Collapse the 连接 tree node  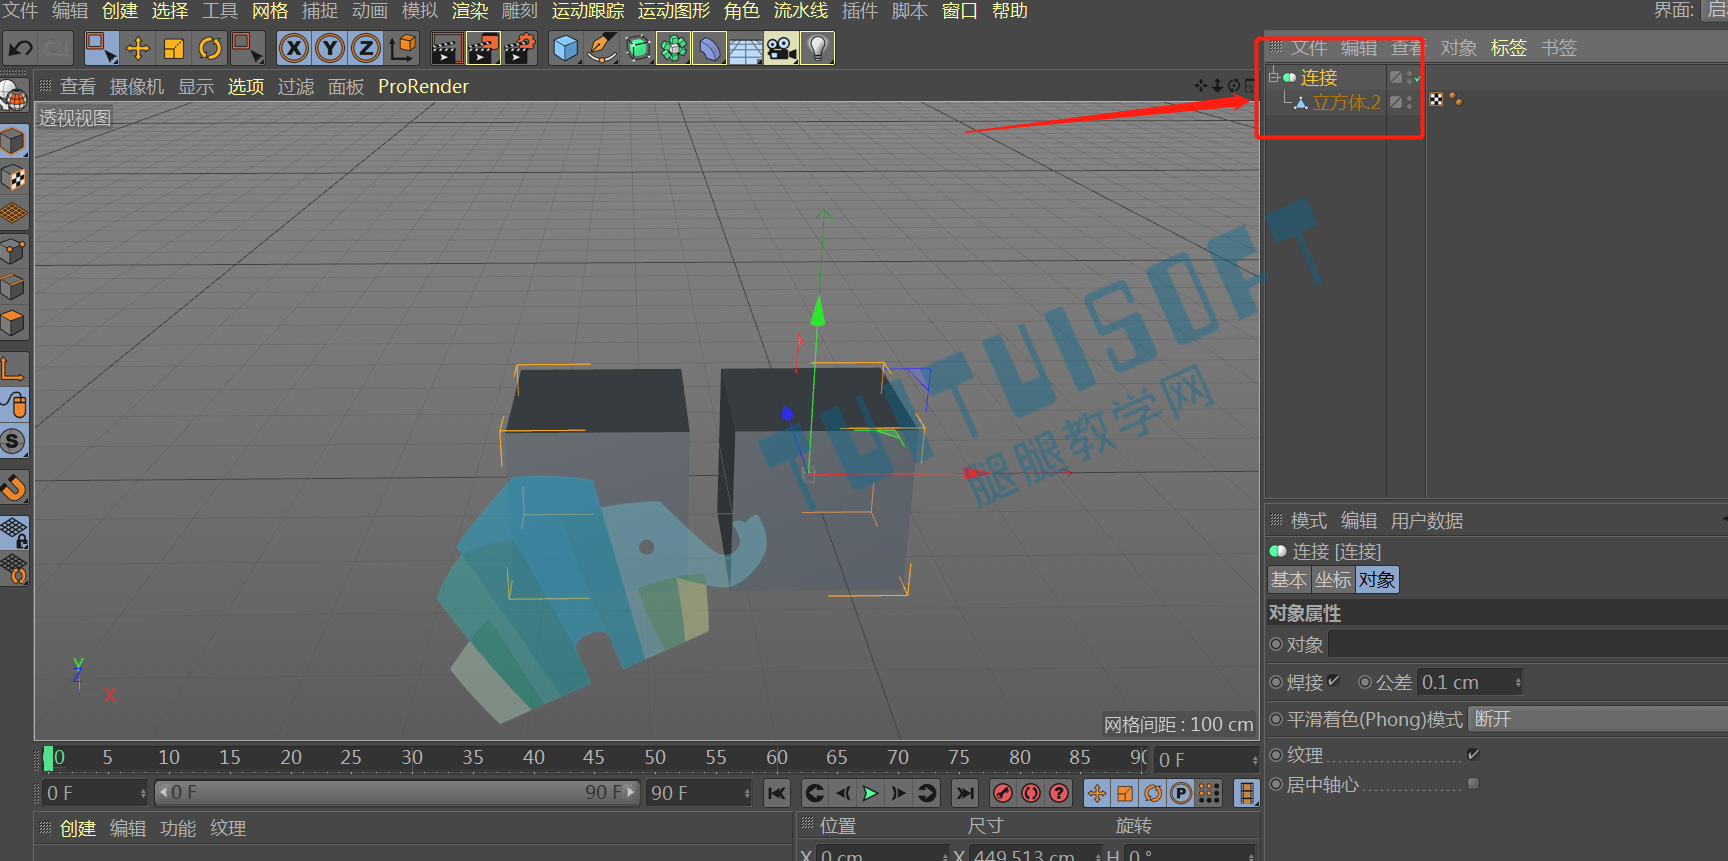pos(1273,76)
